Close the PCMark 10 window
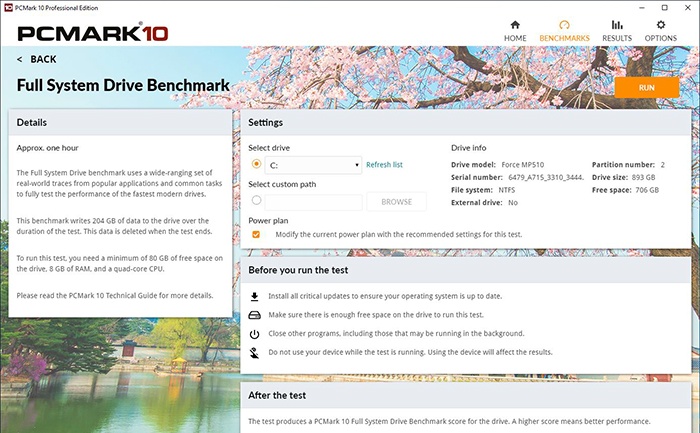700x433 pixels. 688,8
